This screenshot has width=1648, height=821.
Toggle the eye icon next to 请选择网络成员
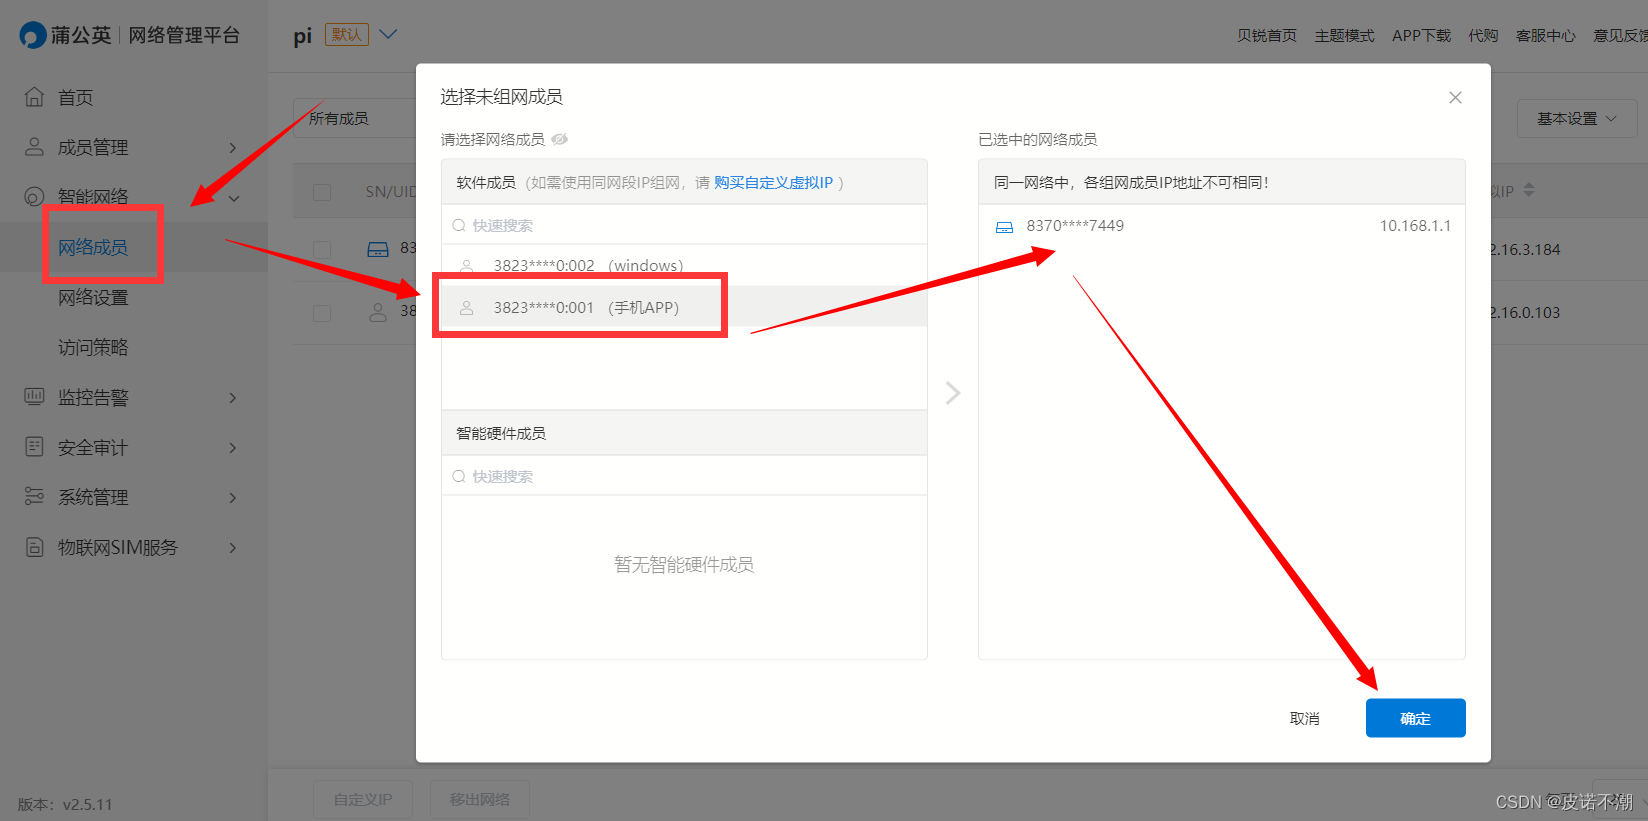[560, 139]
